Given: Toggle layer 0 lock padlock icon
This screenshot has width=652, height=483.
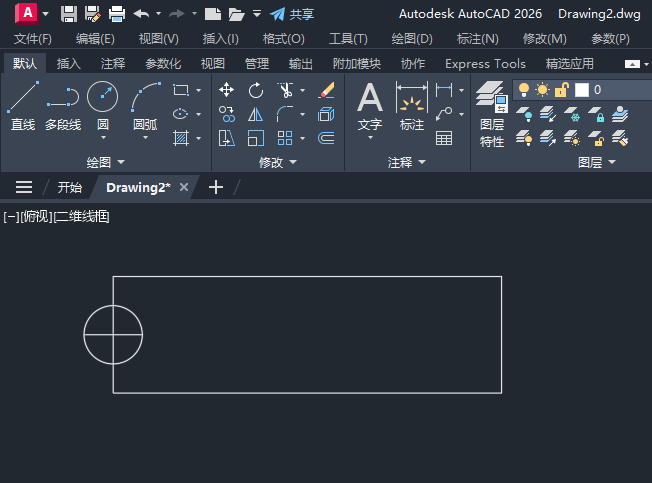Looking at the screenshot, I should click(561, 90).
